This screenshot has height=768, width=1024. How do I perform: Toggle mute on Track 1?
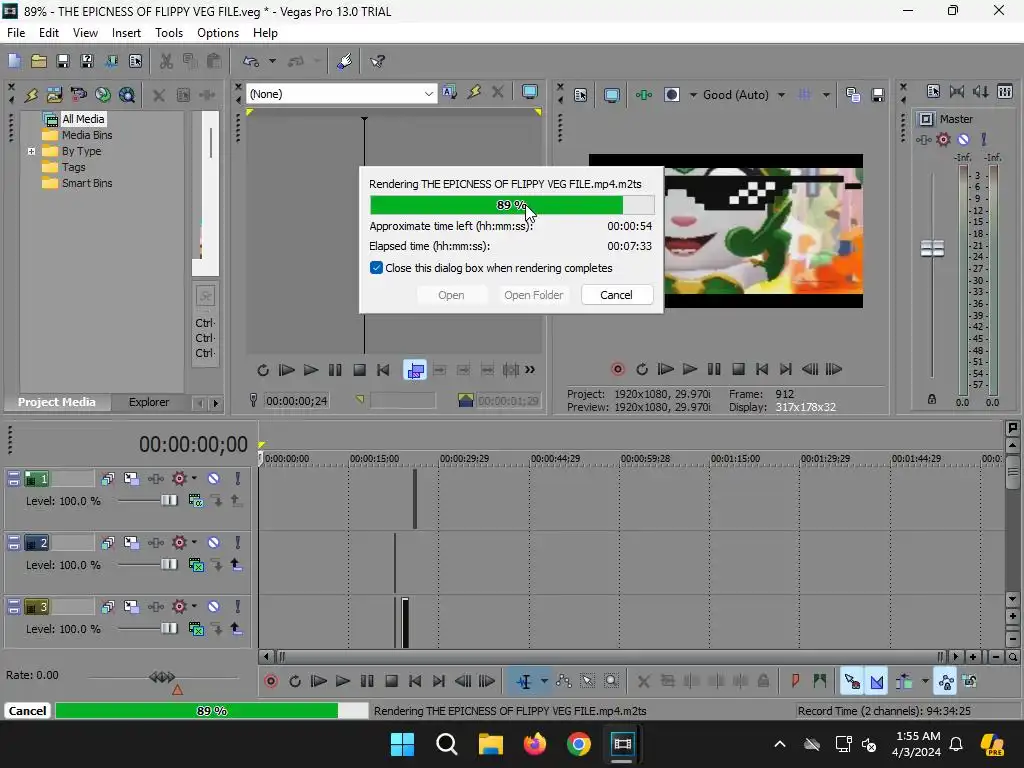[x=213, y=479]
